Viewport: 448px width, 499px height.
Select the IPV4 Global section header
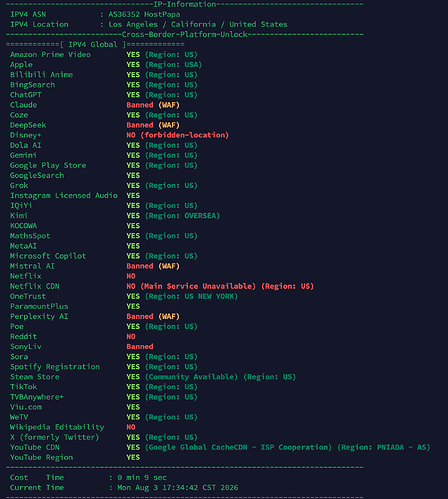[95, 44]
